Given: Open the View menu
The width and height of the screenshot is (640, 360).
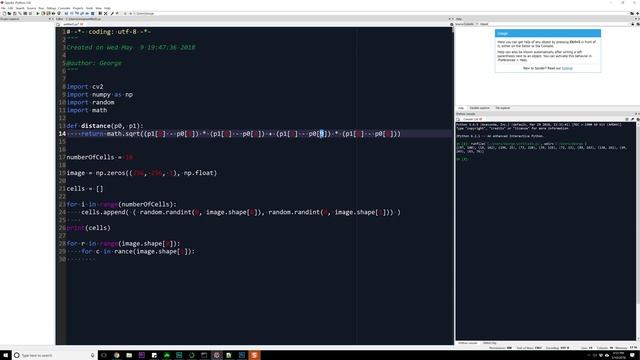Looking at the screenshot, I should click(98, 8).
